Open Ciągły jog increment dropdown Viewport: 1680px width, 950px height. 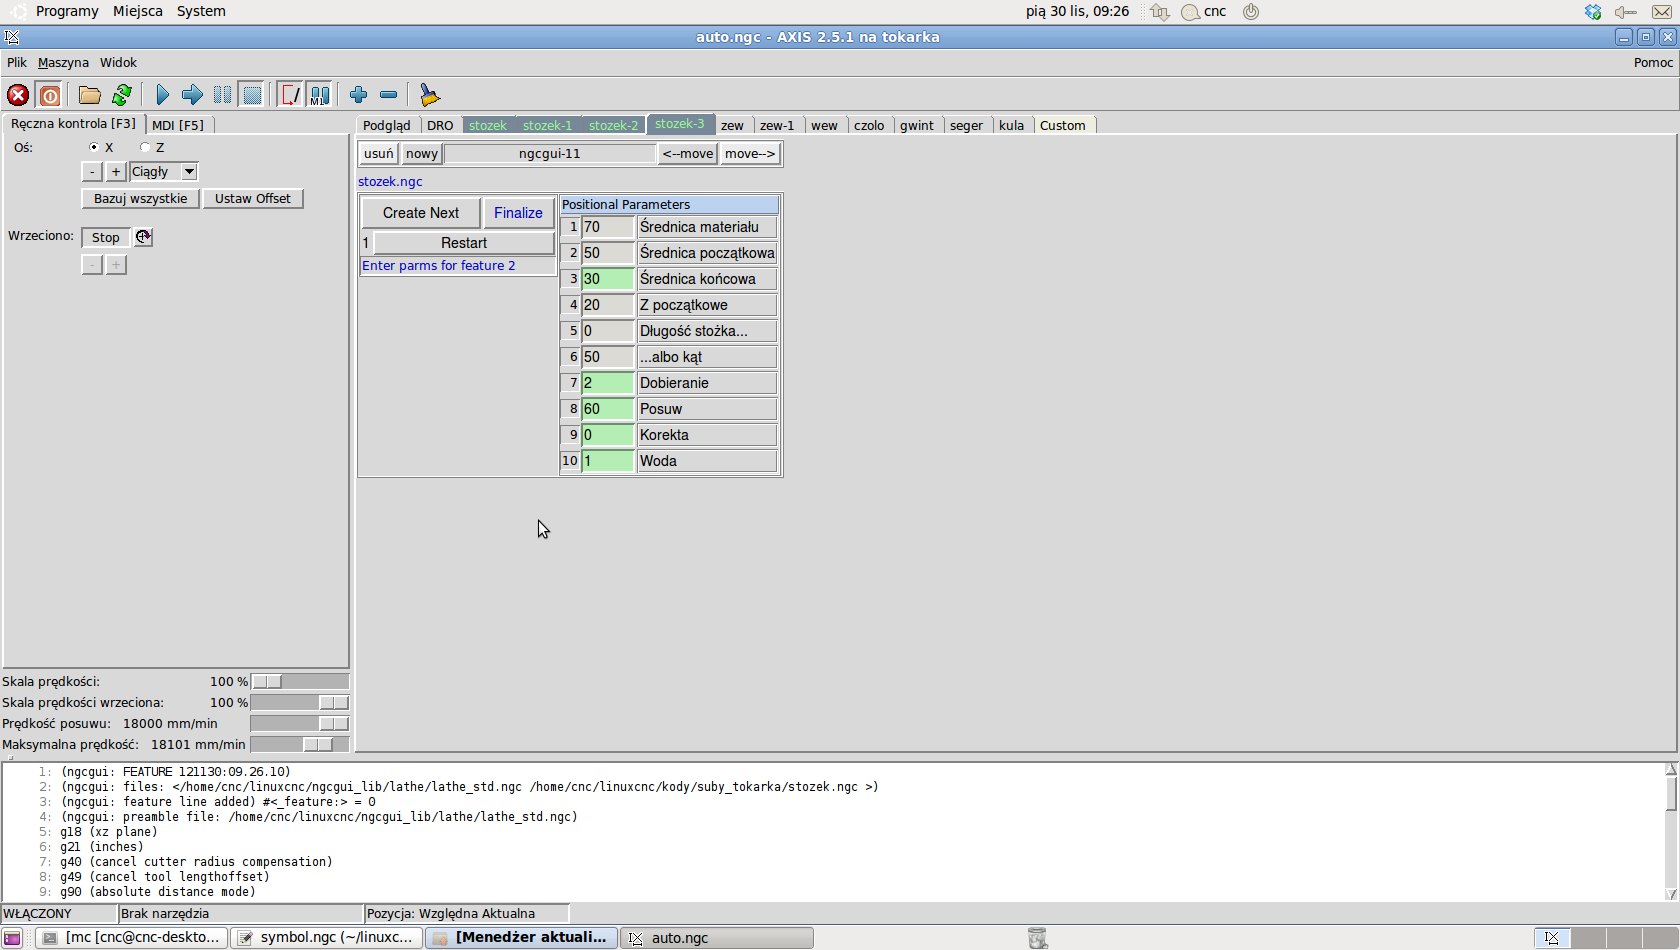(x=164, y=172)
